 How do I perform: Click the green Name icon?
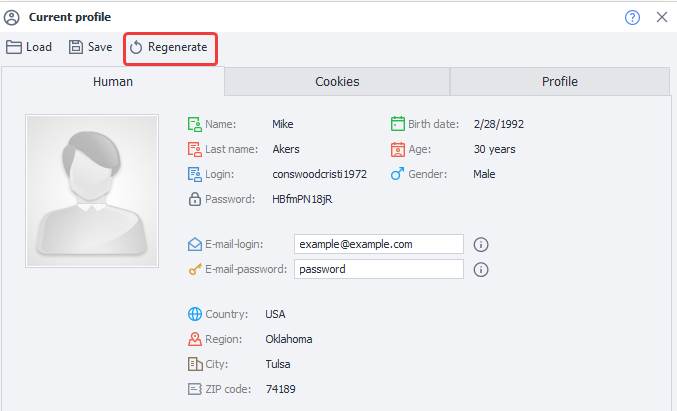tap(195, 124)
